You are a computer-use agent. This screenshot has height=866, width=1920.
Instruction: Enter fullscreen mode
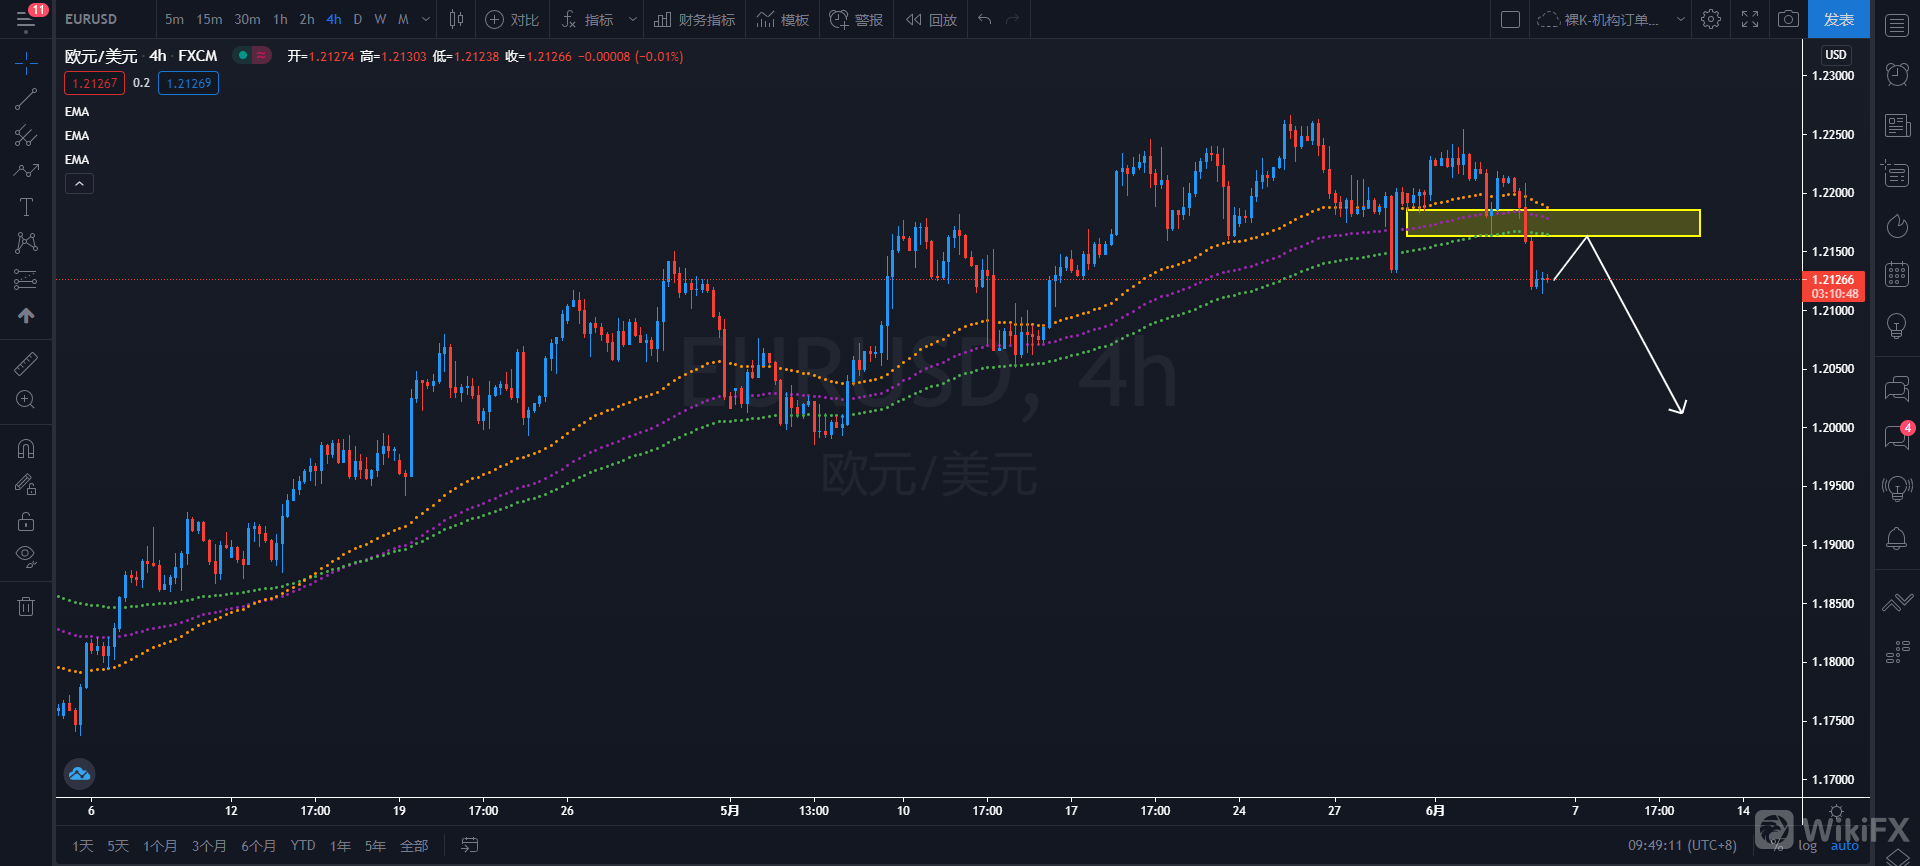pyautogui.click(x=1750, y=19)
